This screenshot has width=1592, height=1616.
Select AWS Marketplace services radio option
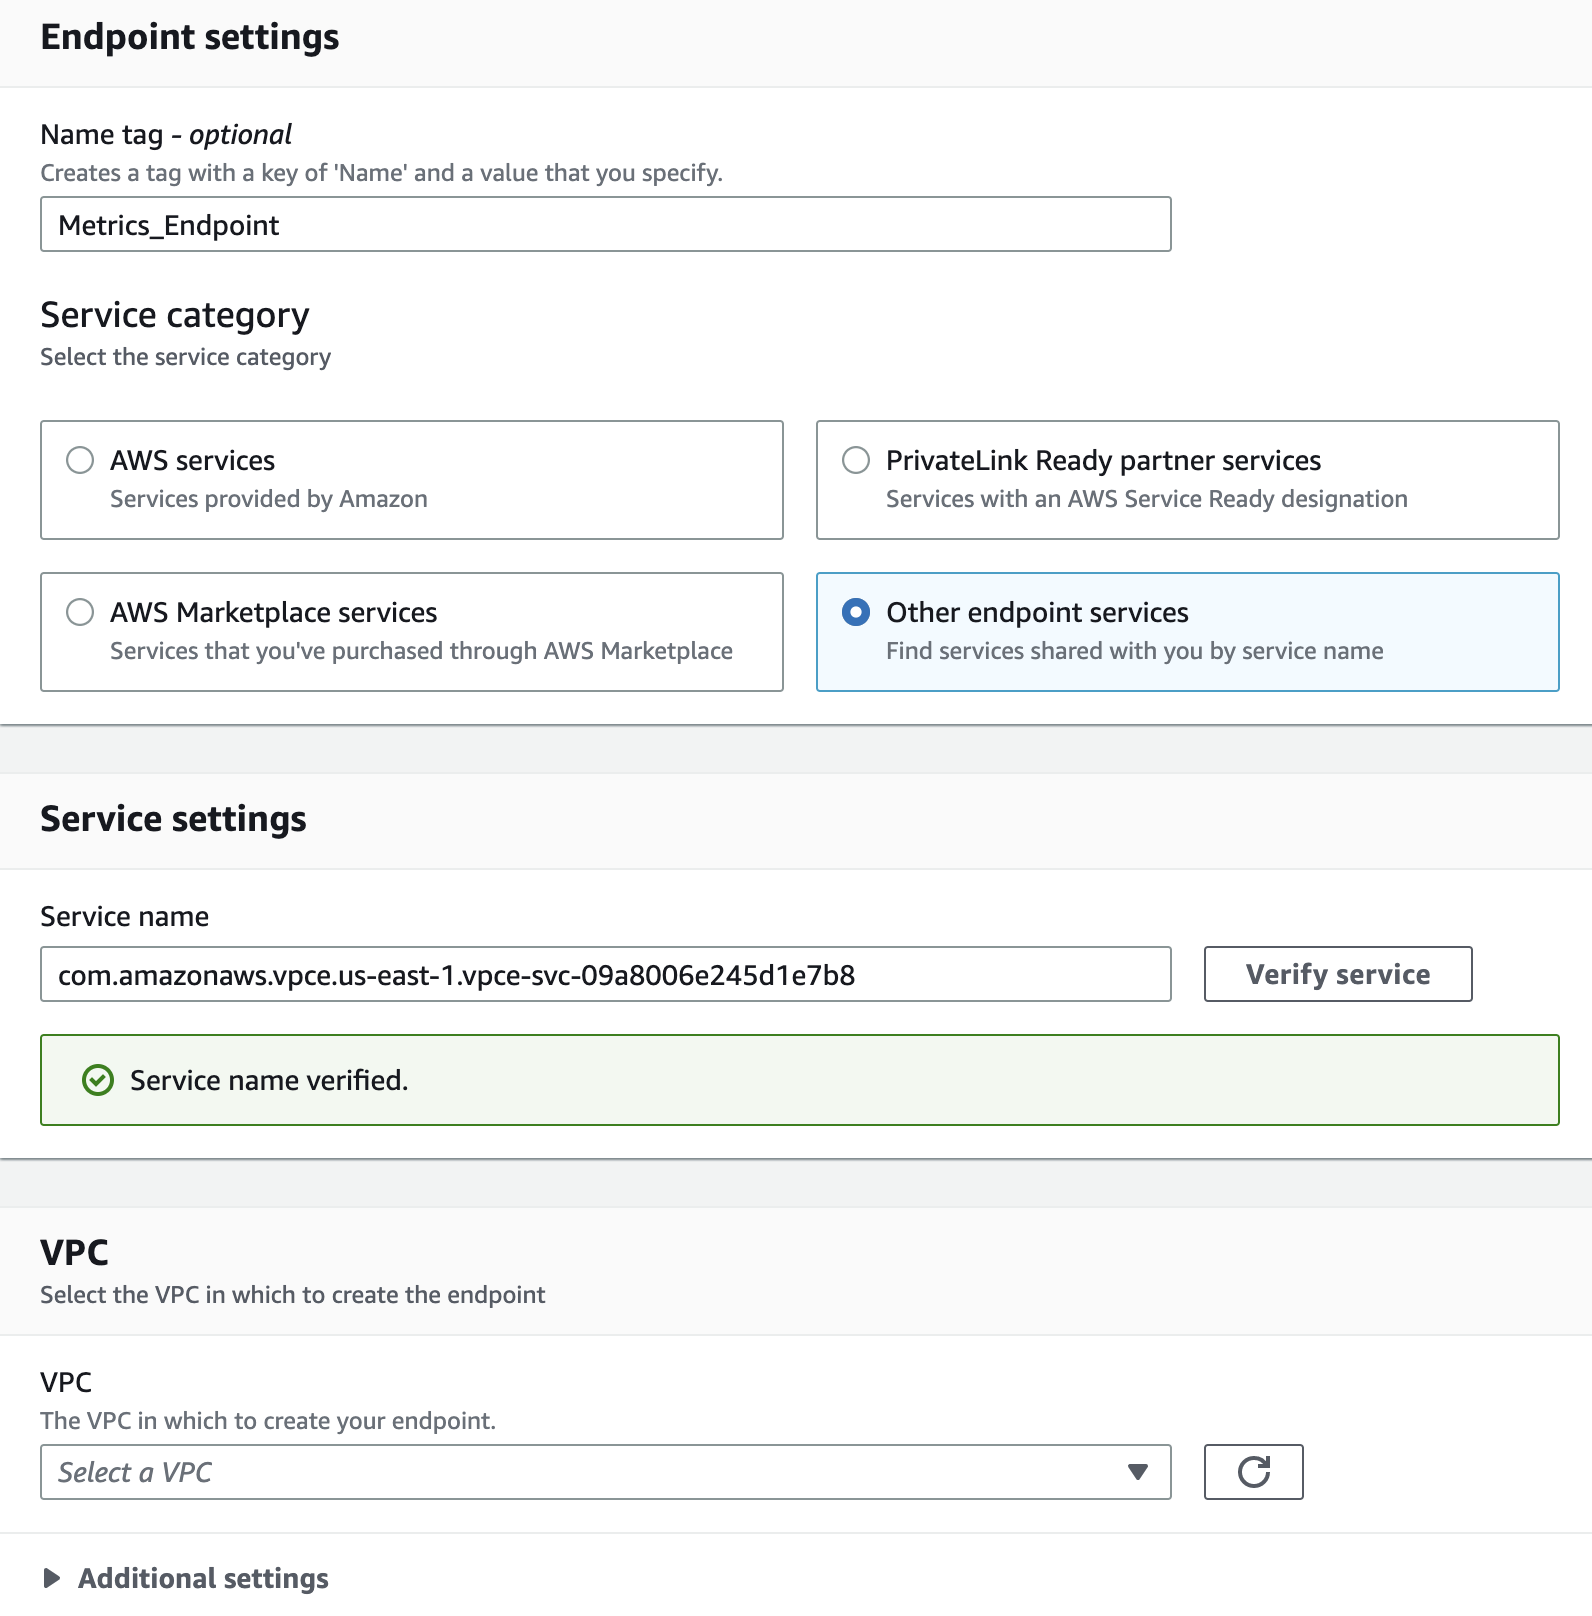[x=80, y=612]
